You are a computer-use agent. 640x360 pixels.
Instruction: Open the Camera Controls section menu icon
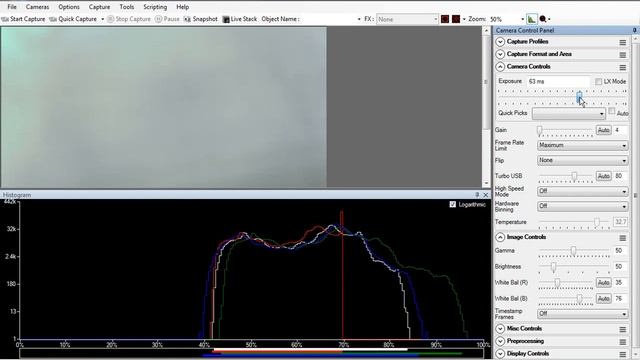(622, 67)
